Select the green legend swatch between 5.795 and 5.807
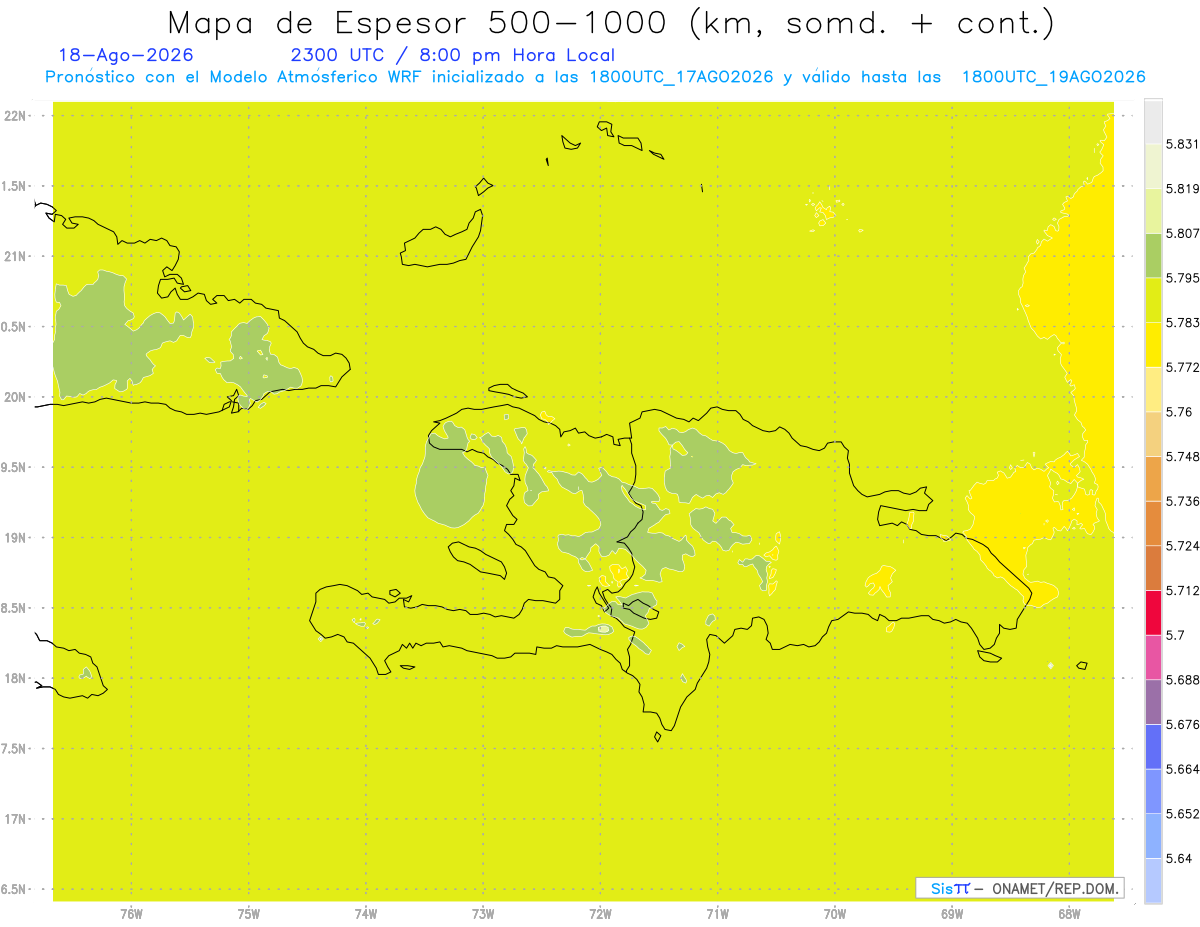Screen dimensions: 1200x927 tap(1153, 255)
